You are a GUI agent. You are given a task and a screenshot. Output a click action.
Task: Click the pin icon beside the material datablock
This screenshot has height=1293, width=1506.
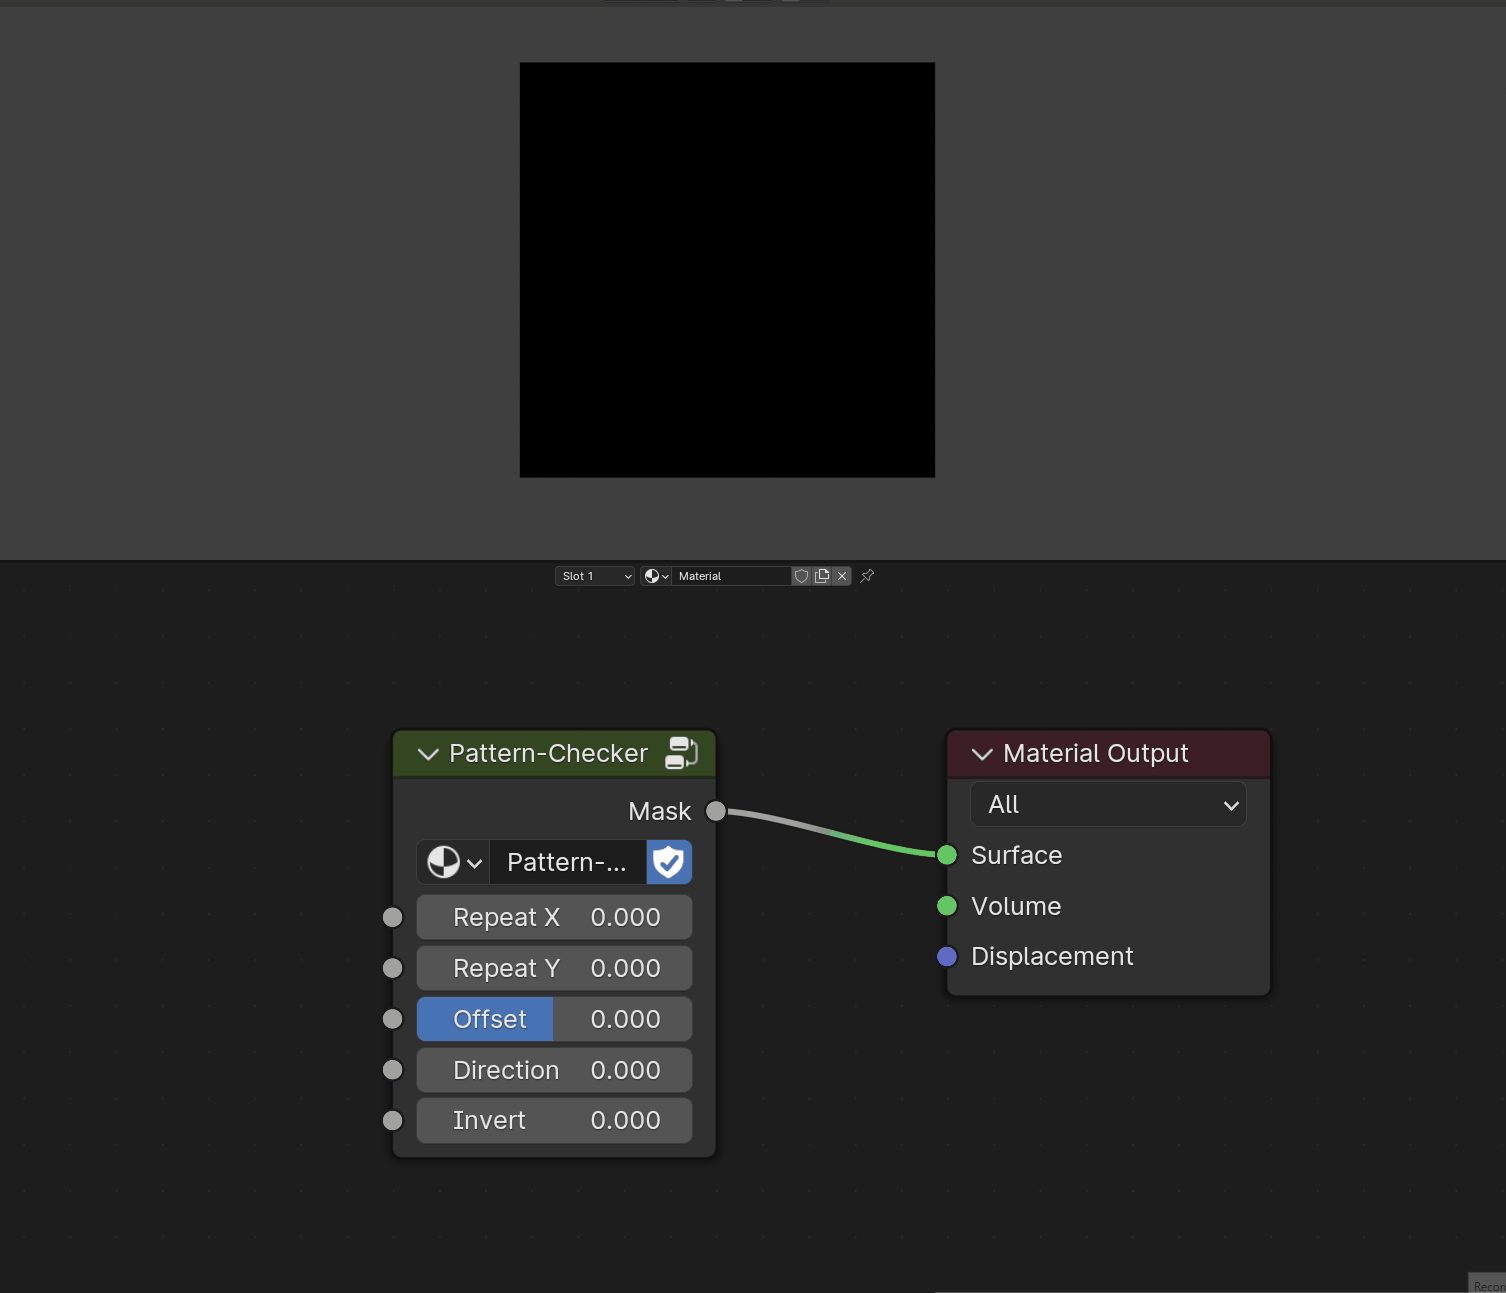click(x=866, y=575)
